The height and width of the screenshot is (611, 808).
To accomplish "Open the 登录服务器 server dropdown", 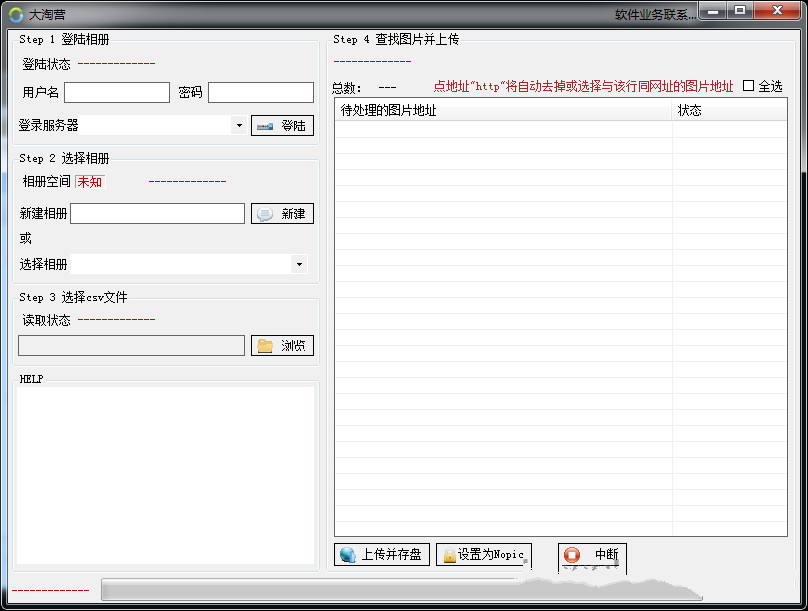I will [239, 125].
